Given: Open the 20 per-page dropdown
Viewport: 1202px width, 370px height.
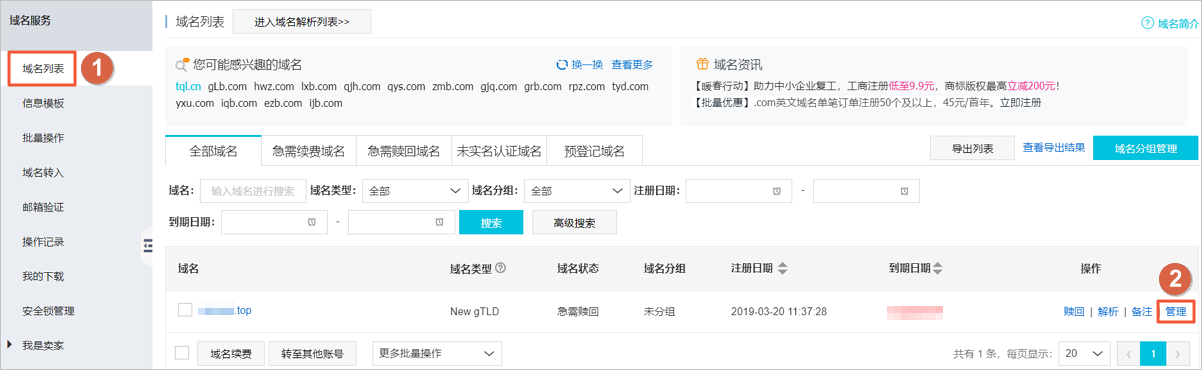Looking at the screenshot, I should pos(1084,353).
